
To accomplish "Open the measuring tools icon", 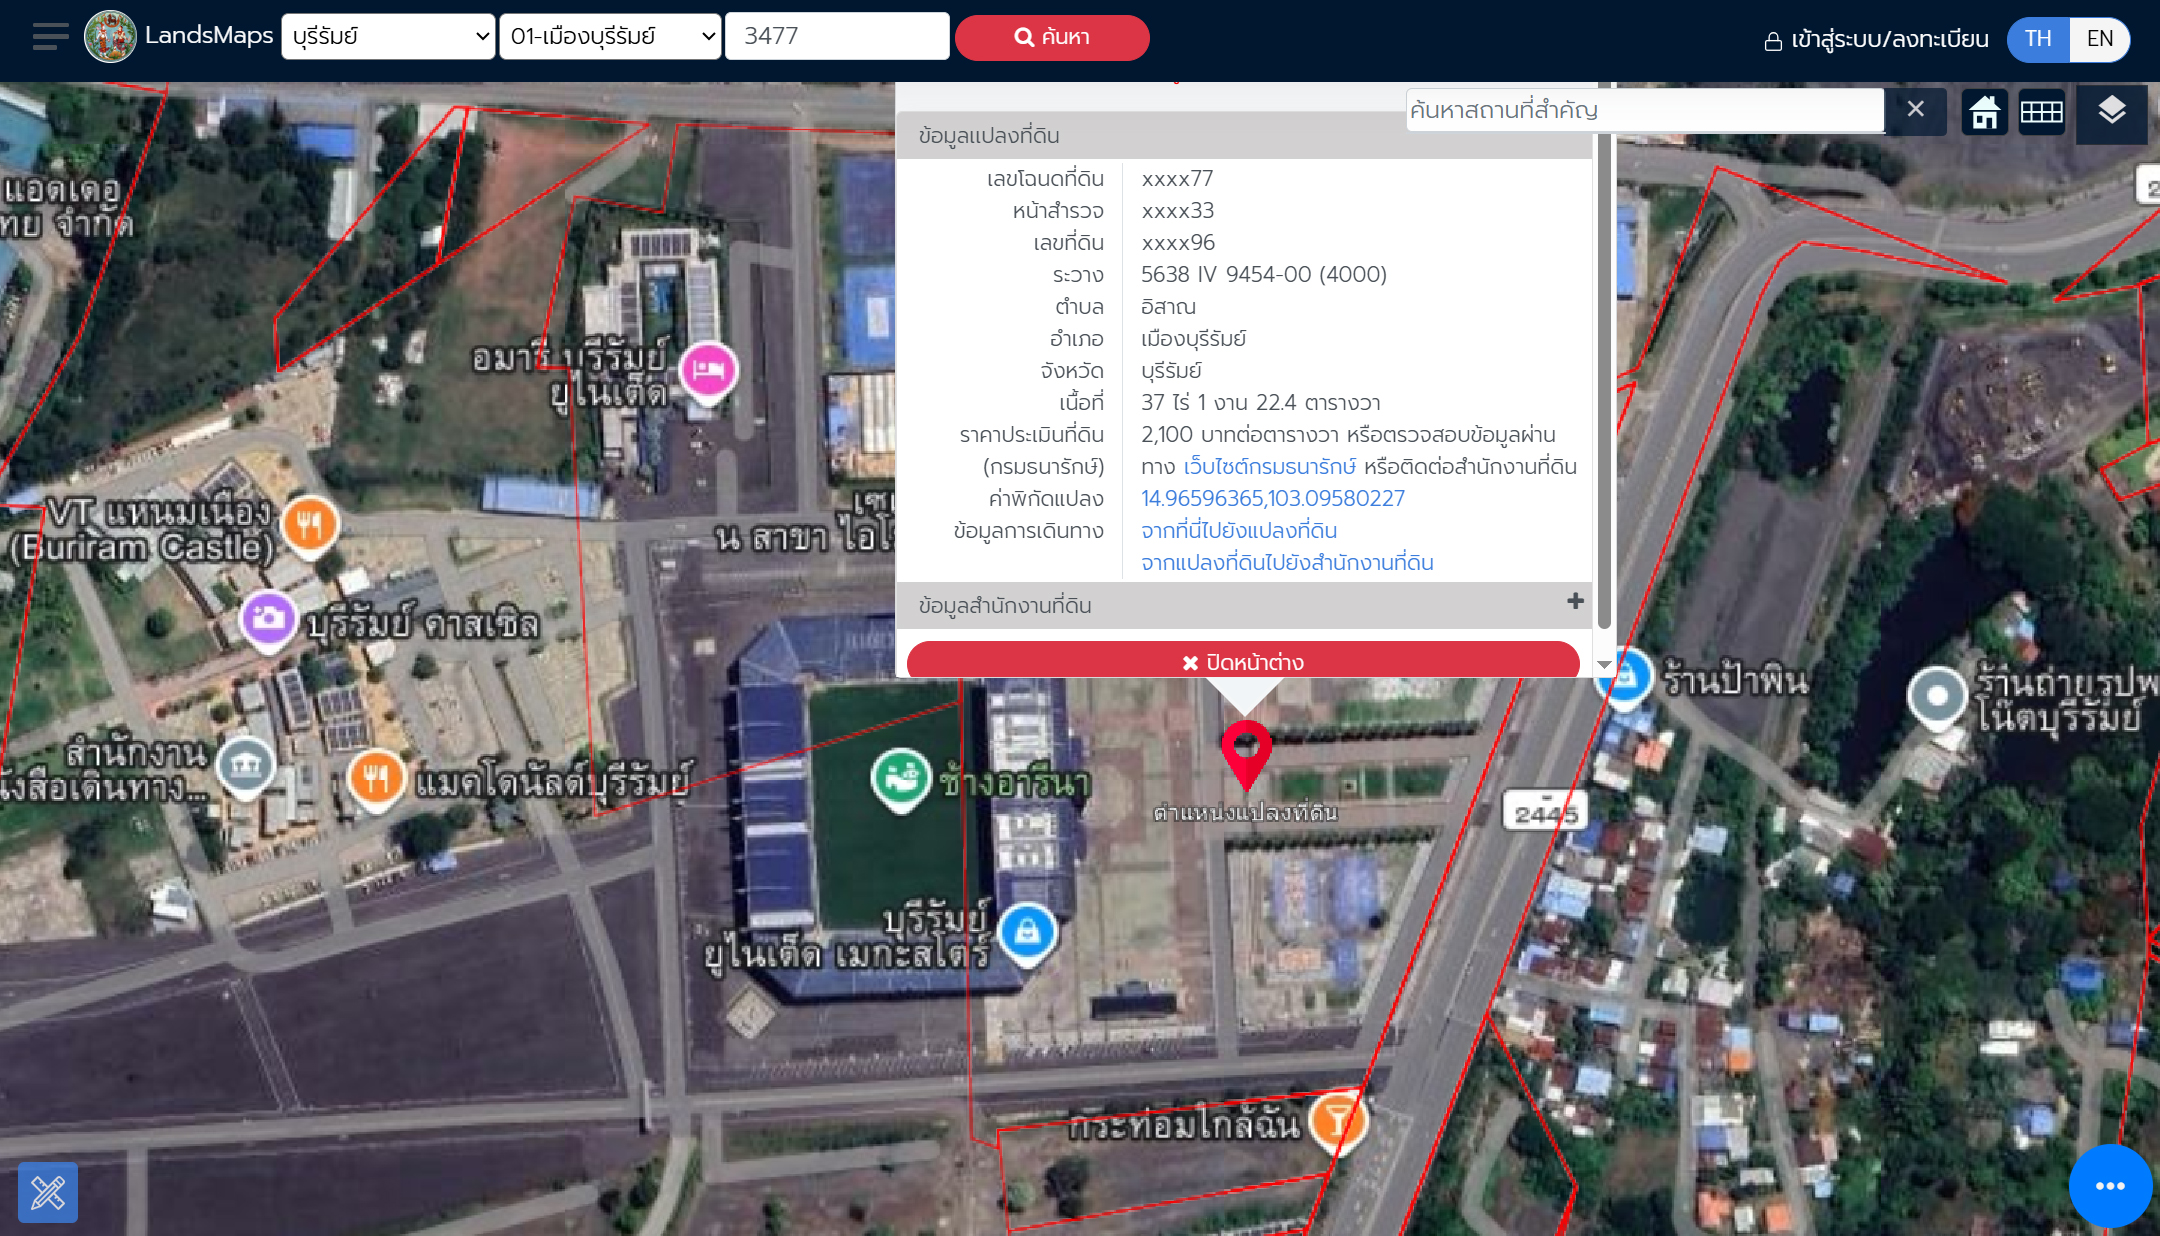I will [x=48, y=1192].
